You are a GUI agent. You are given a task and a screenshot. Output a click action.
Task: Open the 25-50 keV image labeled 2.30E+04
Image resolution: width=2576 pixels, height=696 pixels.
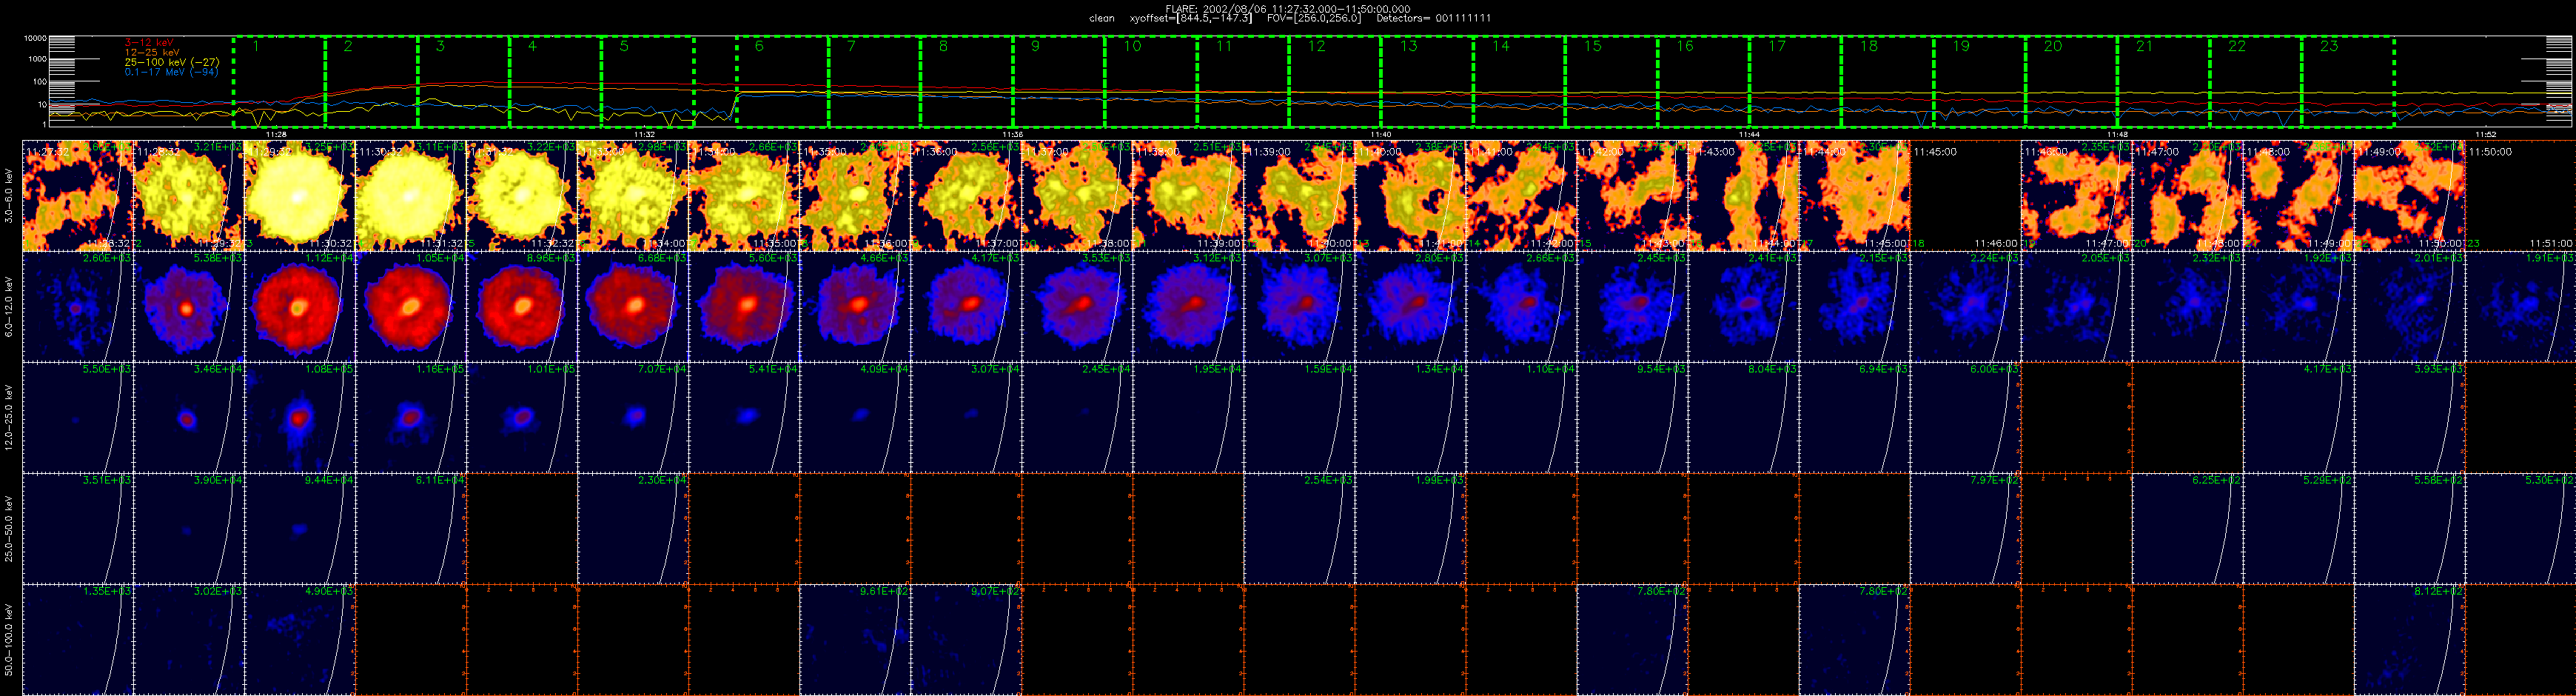click(x=633, y=529)
